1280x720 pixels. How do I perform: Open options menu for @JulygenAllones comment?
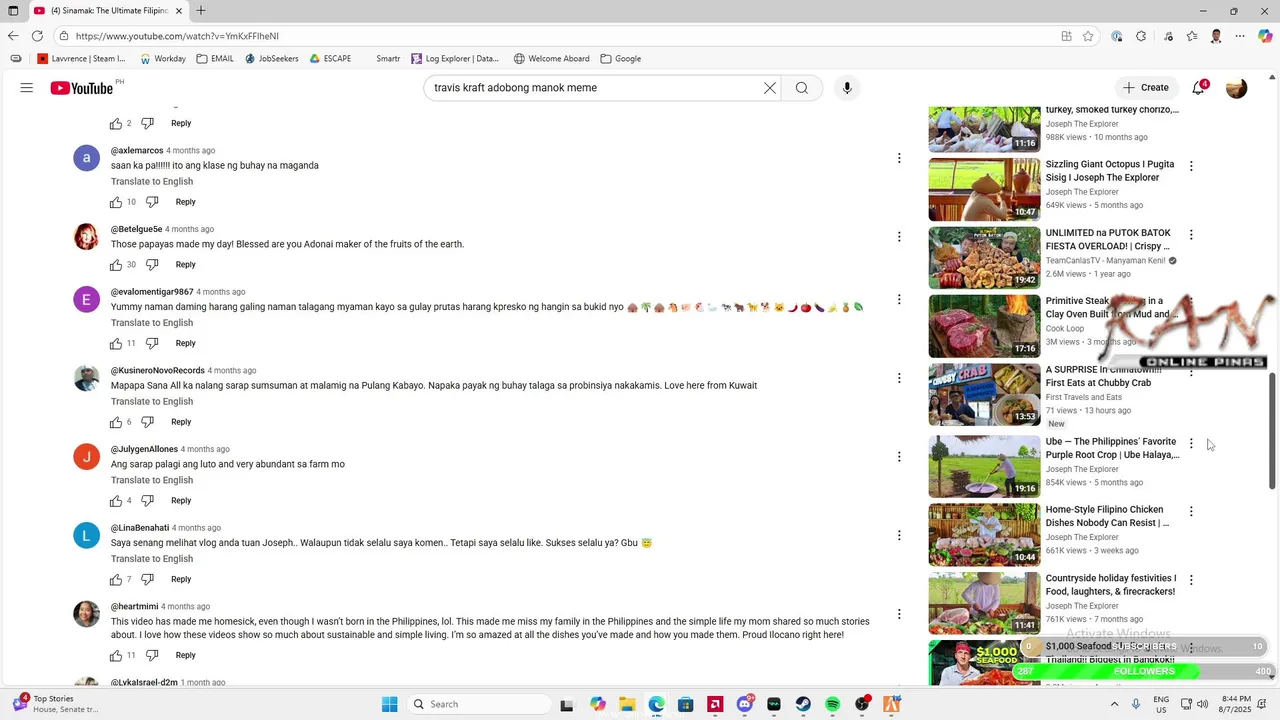point(899,457)
